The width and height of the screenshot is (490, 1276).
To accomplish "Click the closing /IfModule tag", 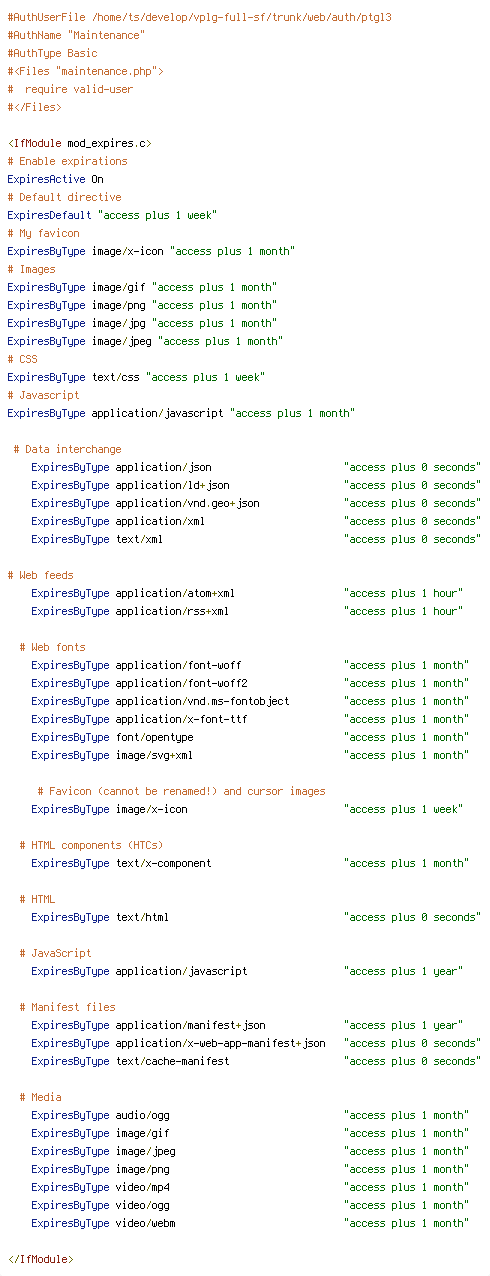I will click(x=40, y=1260).
